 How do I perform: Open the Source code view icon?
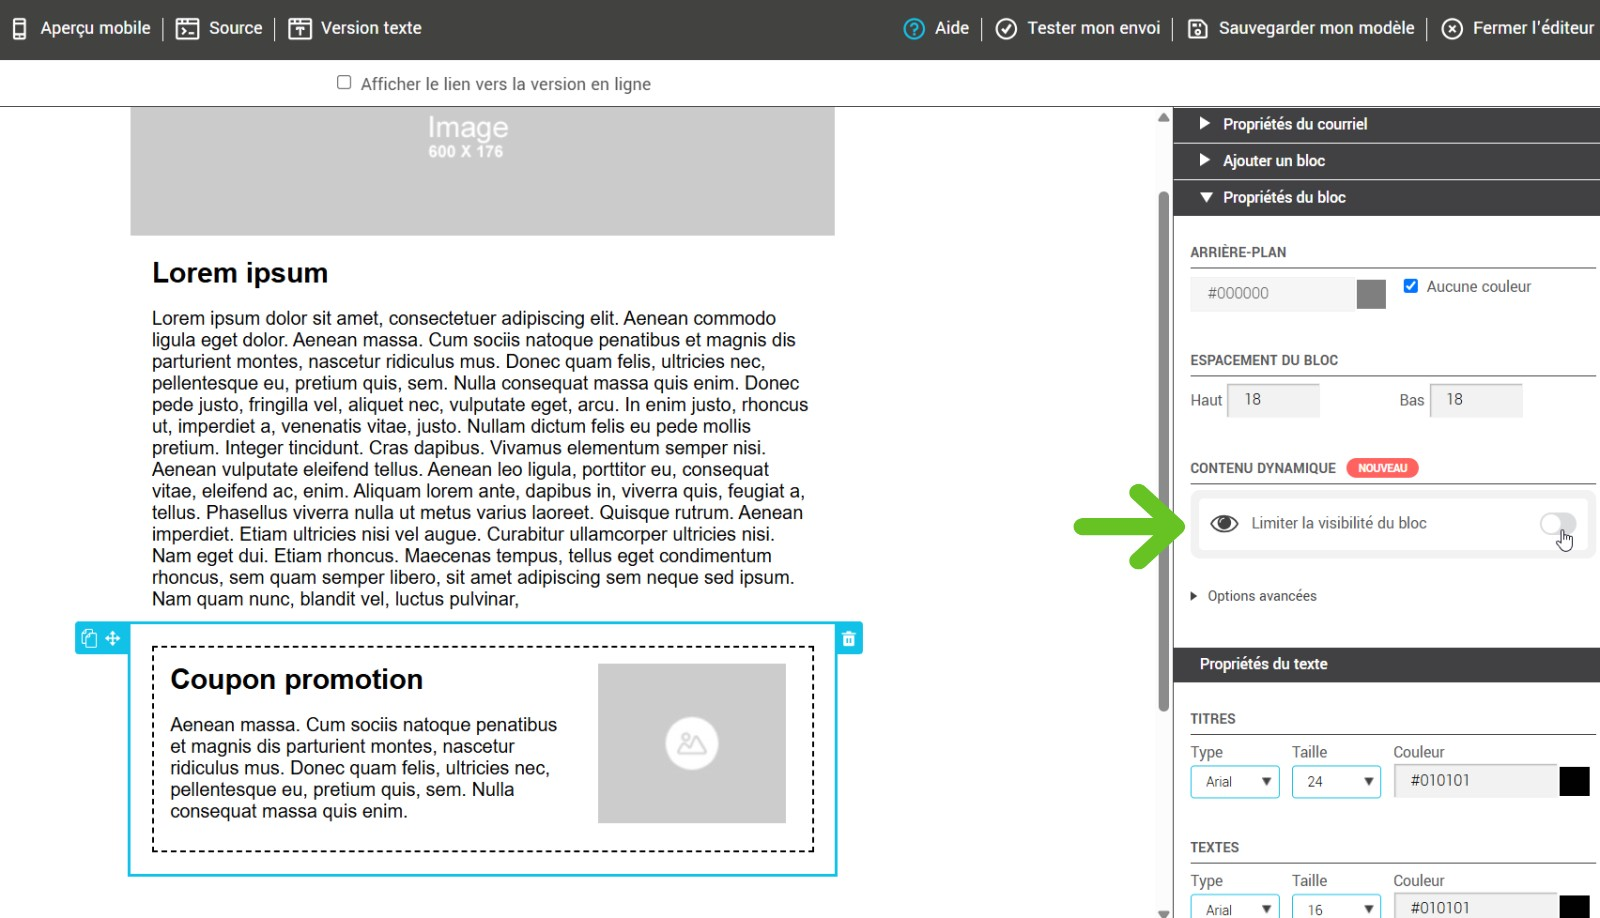coord(187,29)
